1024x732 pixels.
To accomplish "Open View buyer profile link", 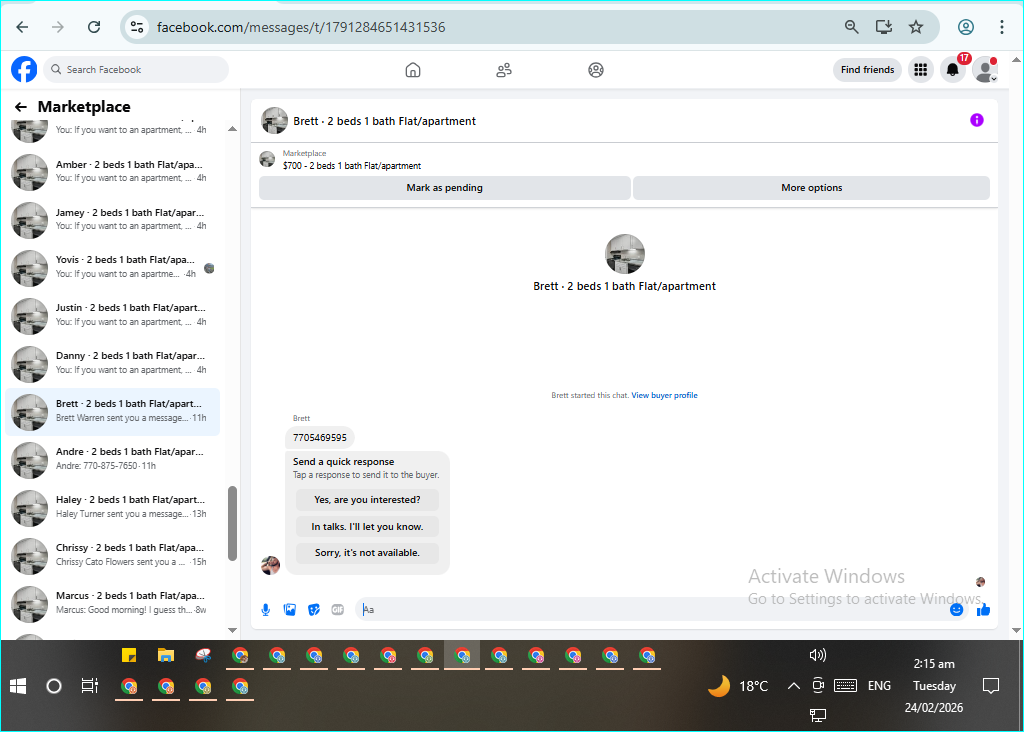I will [664, 395].
